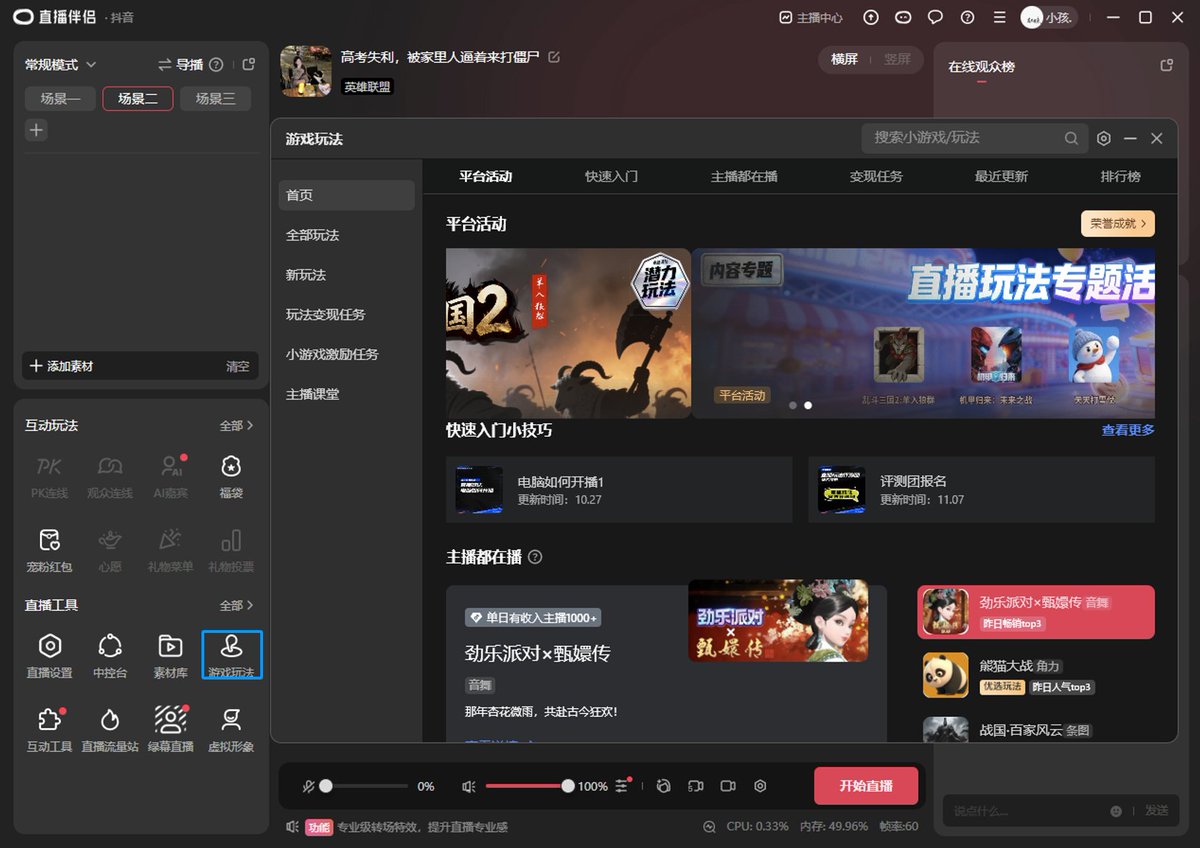Viewport: 1200px width, 848px height.
Task: Go to the first carousel dot
Action: point(793,405)
